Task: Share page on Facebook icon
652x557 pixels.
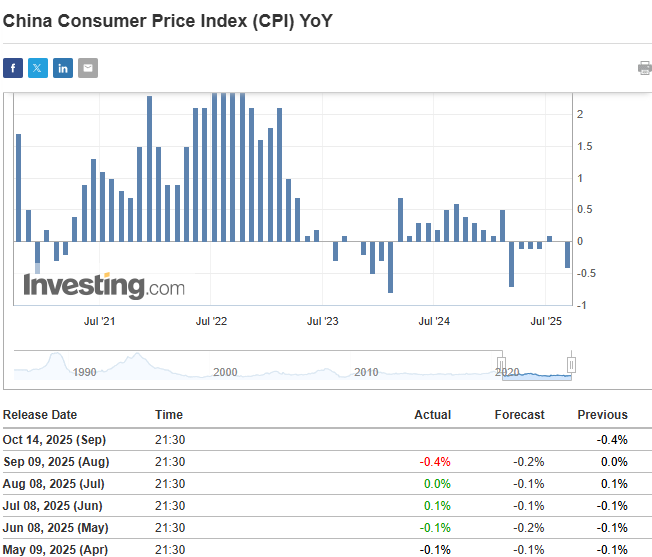Action: pyautogui.click(x=13, y=68)
